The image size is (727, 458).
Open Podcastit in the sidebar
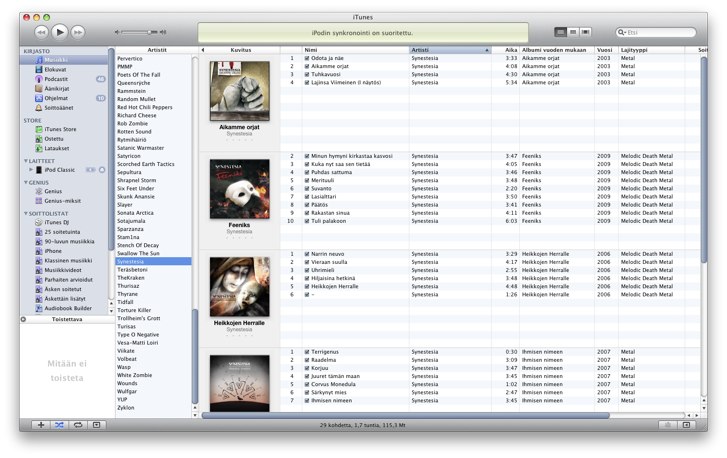coord(56,79)
